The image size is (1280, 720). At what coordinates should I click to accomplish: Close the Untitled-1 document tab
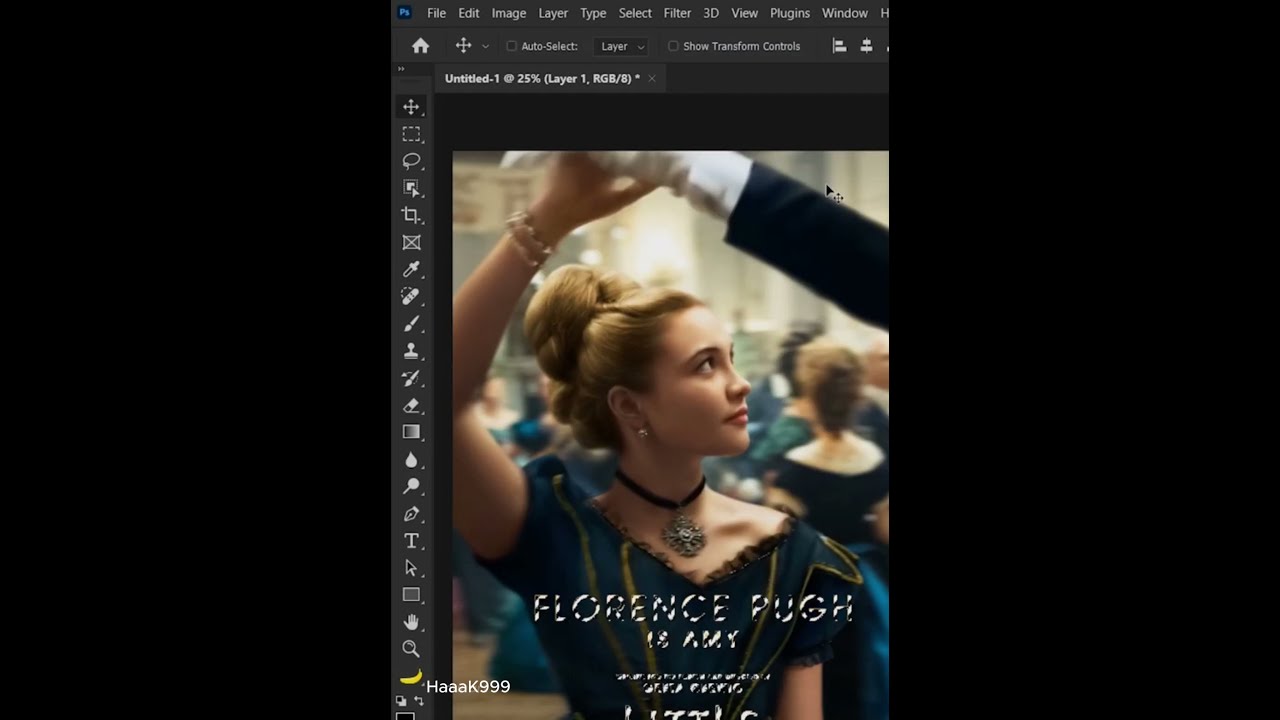[x=652, y=78]
